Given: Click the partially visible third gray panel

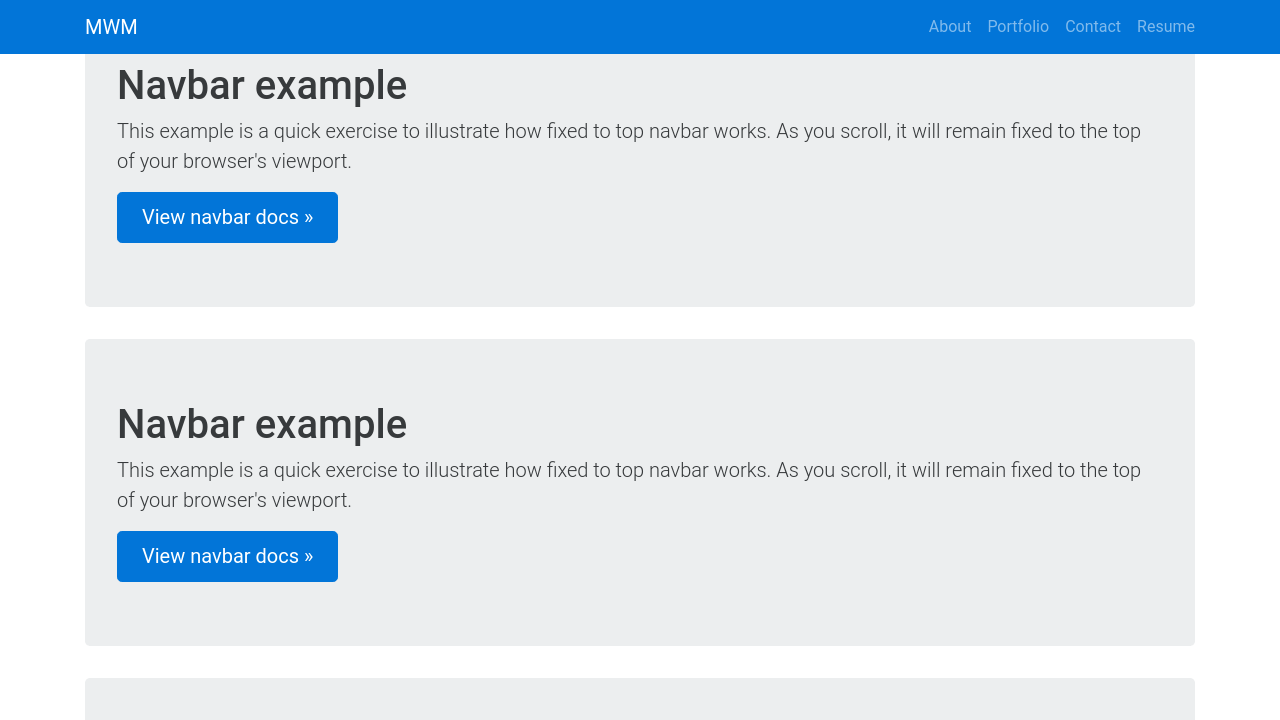Looking at the screenshot, I should (640, 700).
